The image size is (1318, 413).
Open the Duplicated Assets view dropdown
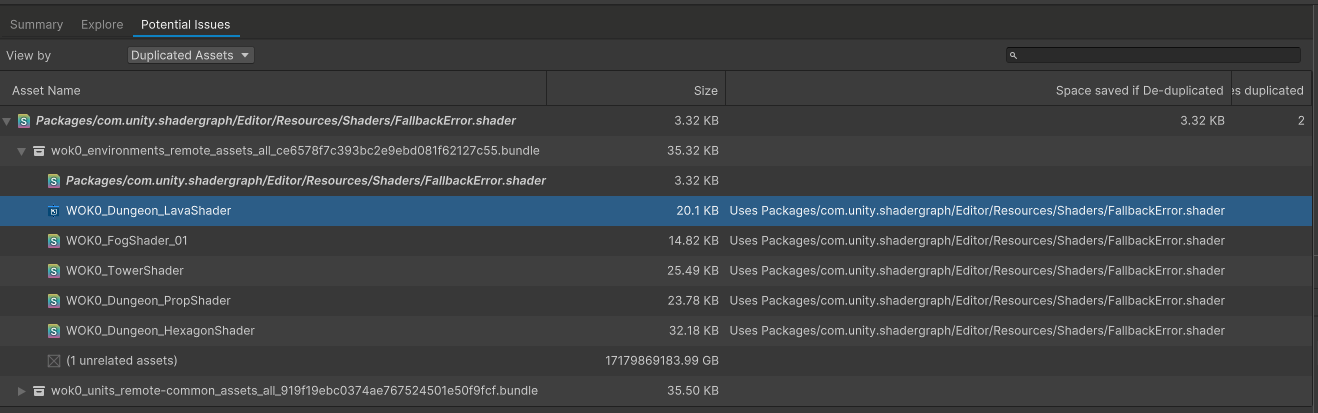[191, 55]
